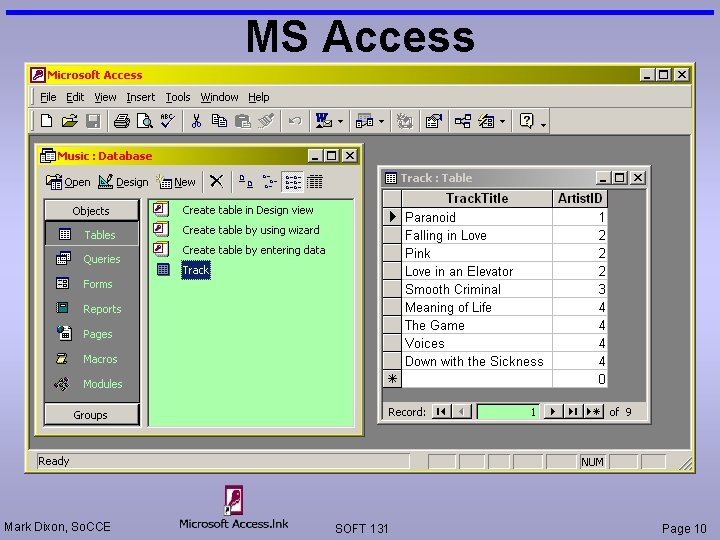Click the Microsoft Access Help icon
This screenshot has height=540, width=720.
point(526,121)
